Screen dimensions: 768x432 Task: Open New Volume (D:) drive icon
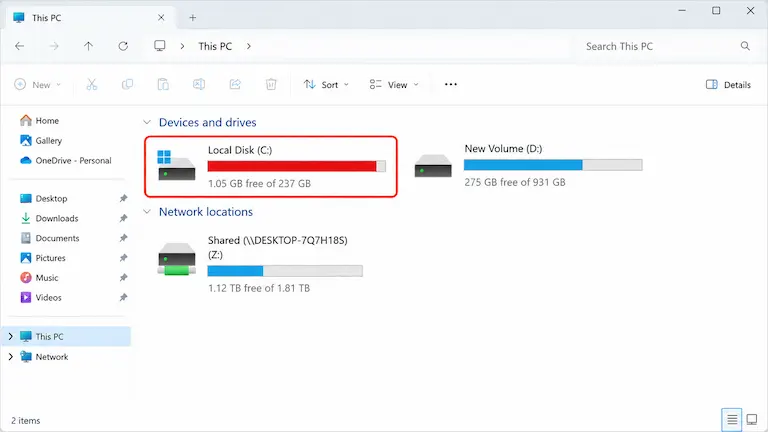click(432, 166)
